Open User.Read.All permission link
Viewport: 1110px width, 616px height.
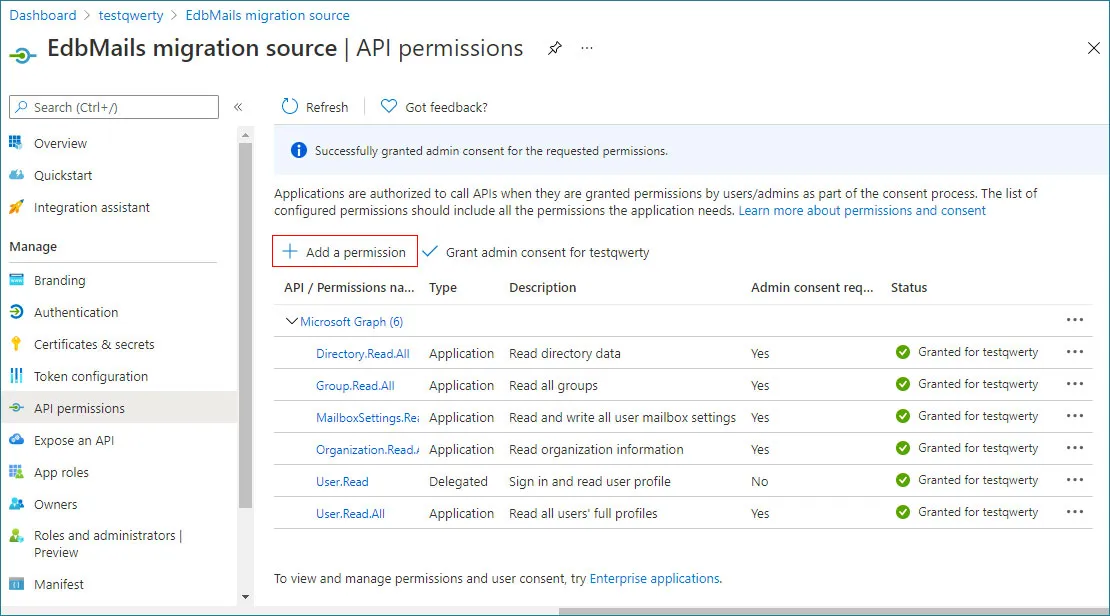tap(350, 513)
